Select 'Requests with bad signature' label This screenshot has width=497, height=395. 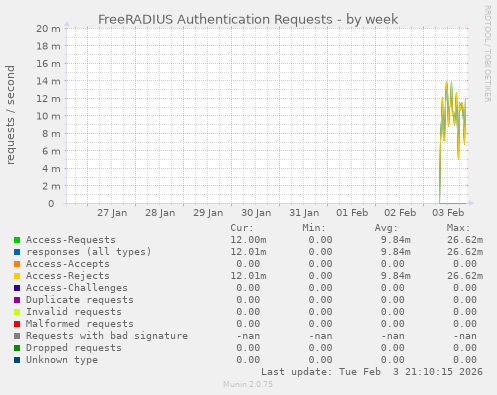(107, 336)
